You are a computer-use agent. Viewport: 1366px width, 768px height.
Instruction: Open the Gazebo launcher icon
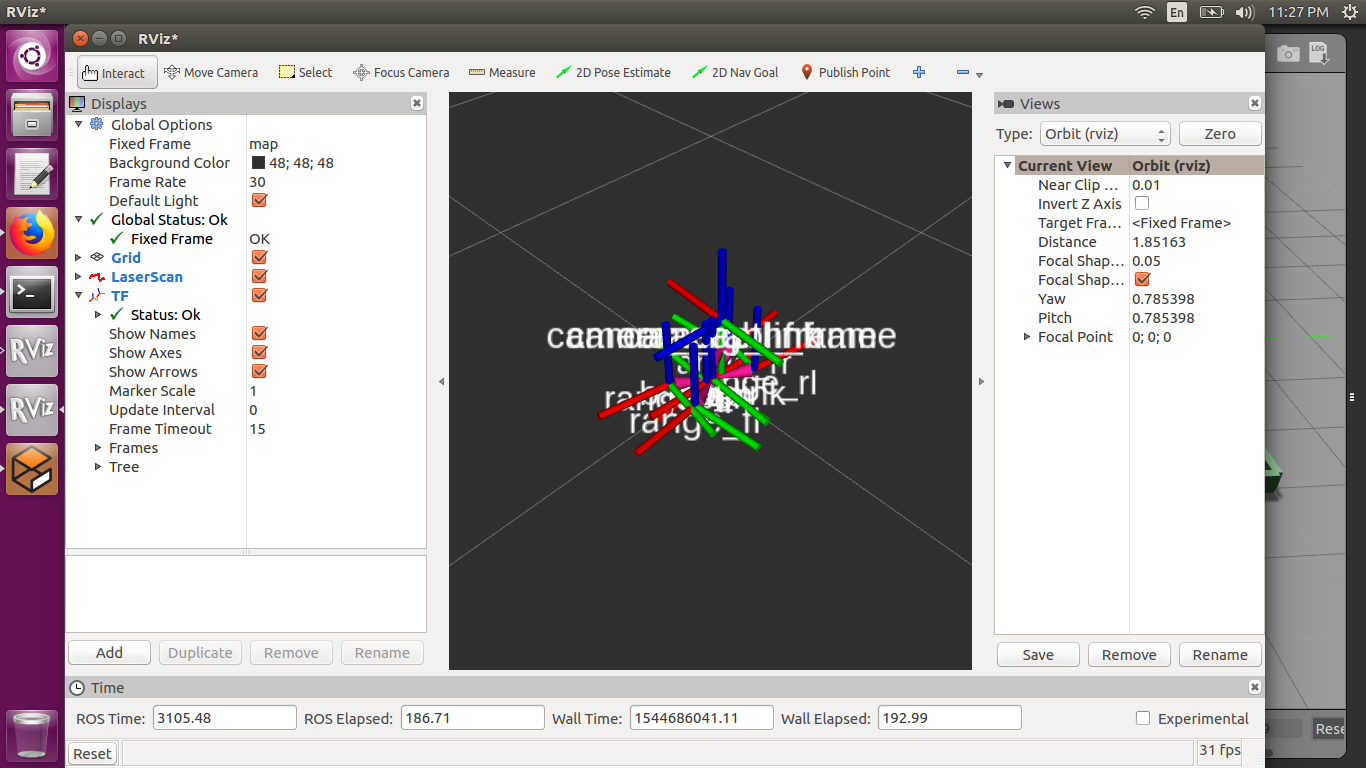click(32, 469)
